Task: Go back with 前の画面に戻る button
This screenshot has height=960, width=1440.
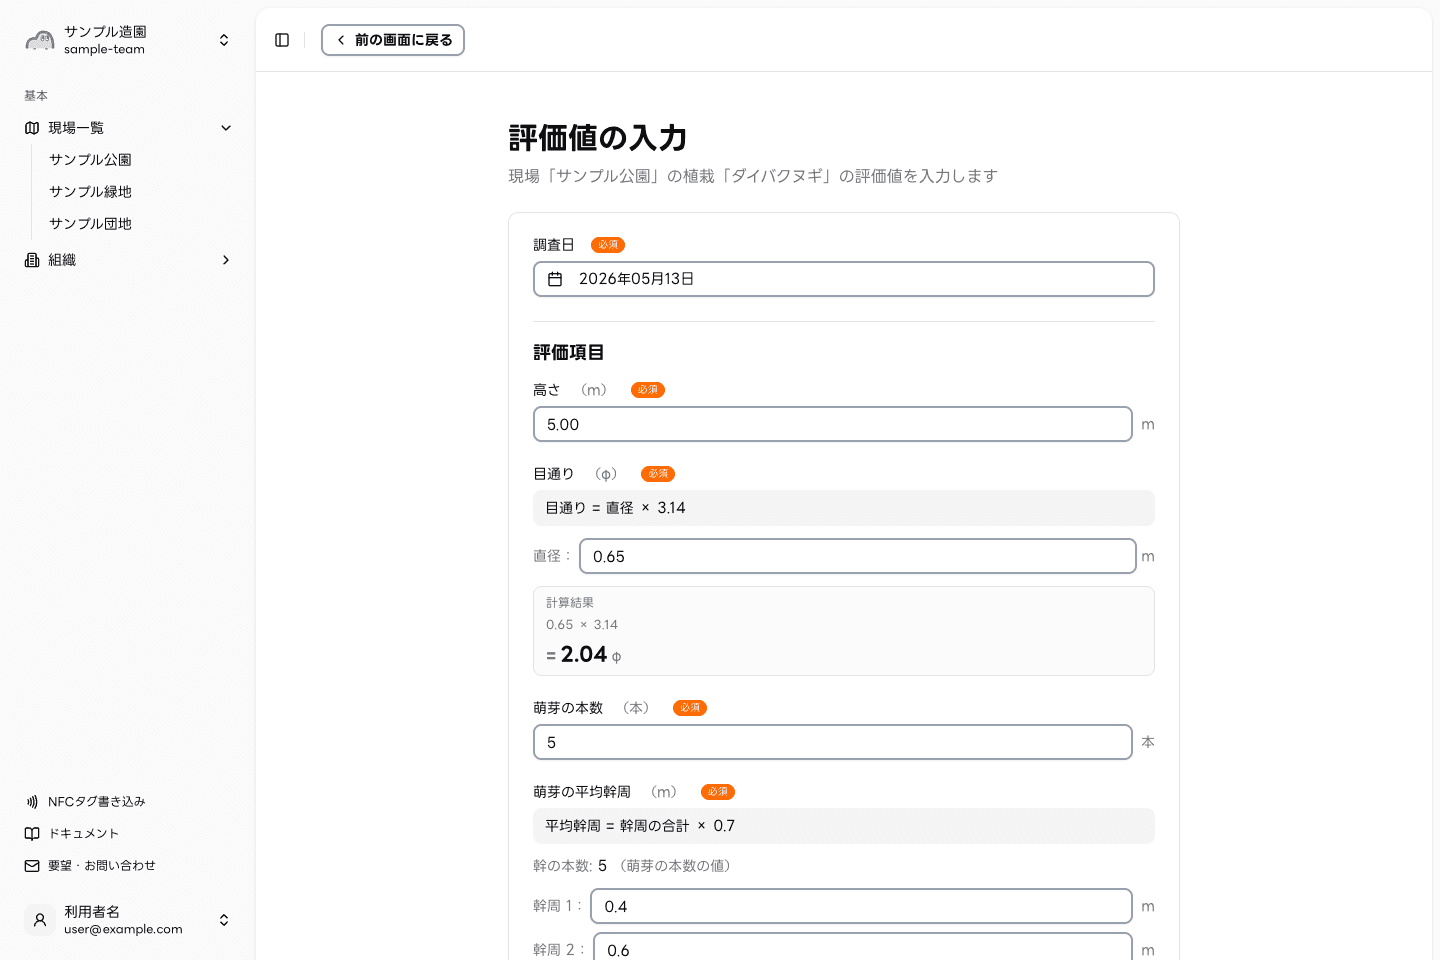Action: (393, 40)
